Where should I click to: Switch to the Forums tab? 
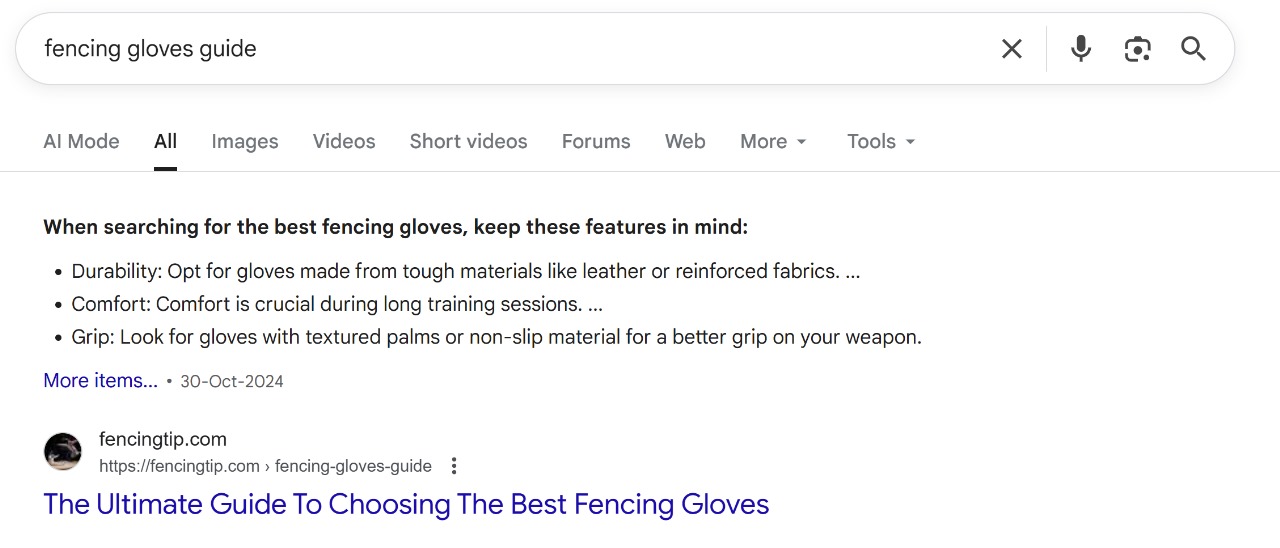[x=596, y=142]
